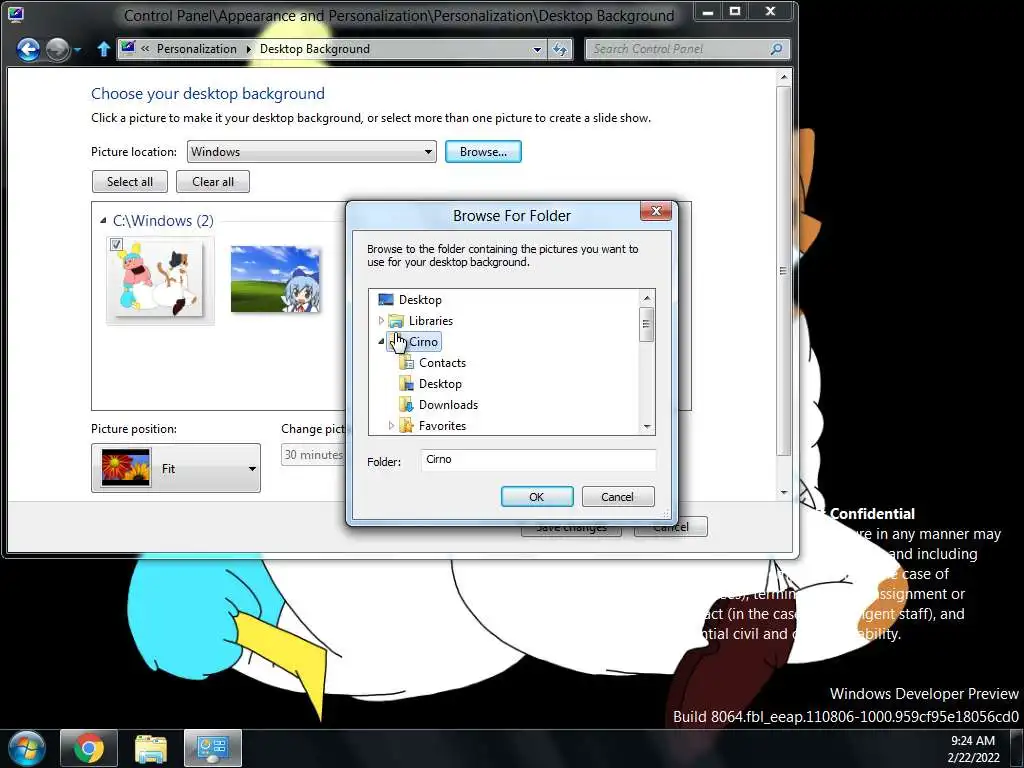Click Cancel in Browse For Folder
This screenshot has height=768, width=1024.
point(617,496)
